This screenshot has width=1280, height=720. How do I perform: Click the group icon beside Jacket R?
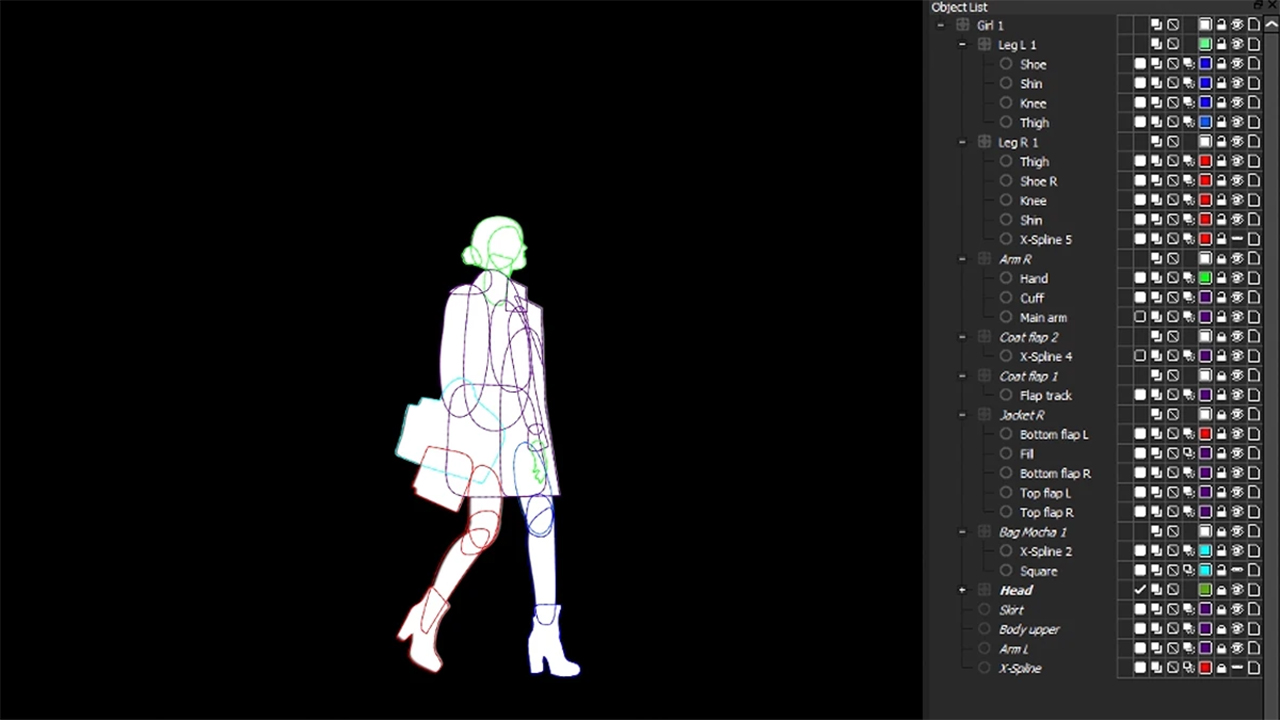[984, 415]
